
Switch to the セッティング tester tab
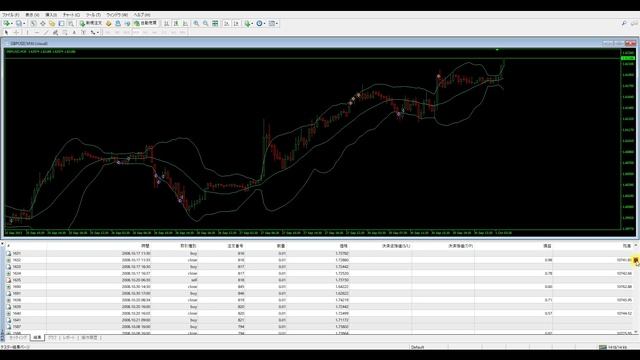pos(18,338)
